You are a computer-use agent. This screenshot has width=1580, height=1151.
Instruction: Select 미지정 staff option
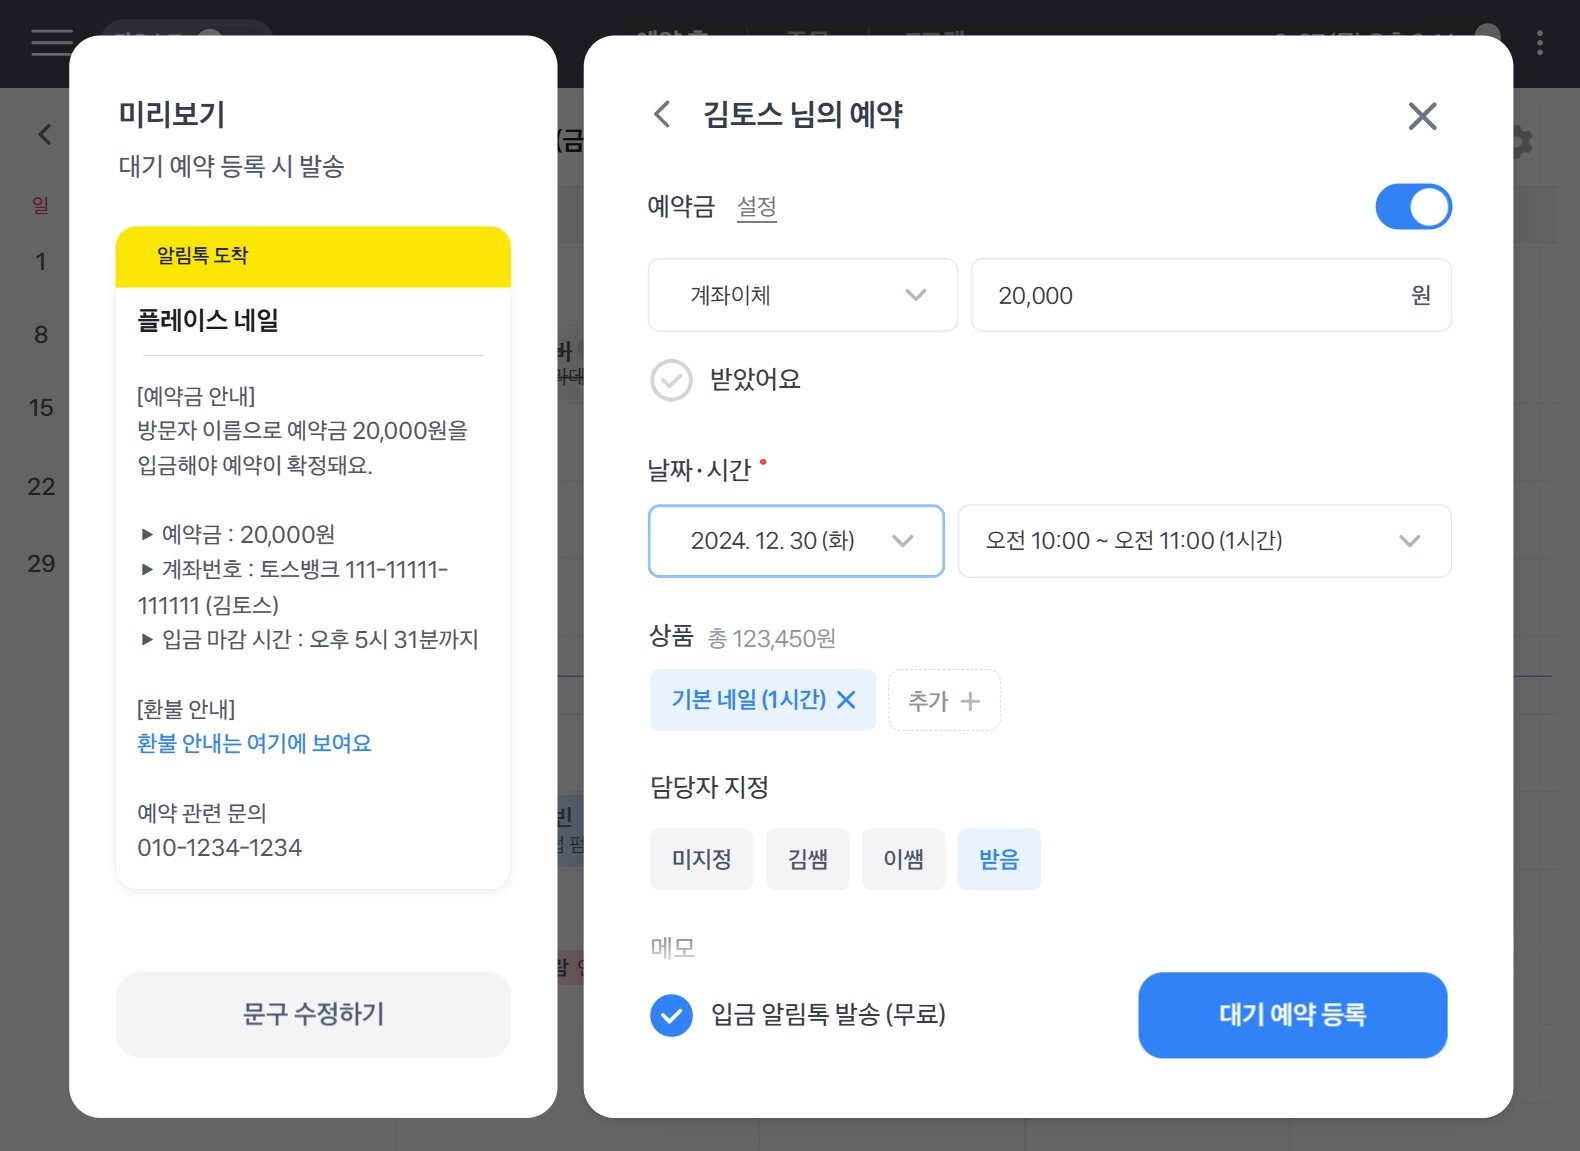click(x=701, y=859)
